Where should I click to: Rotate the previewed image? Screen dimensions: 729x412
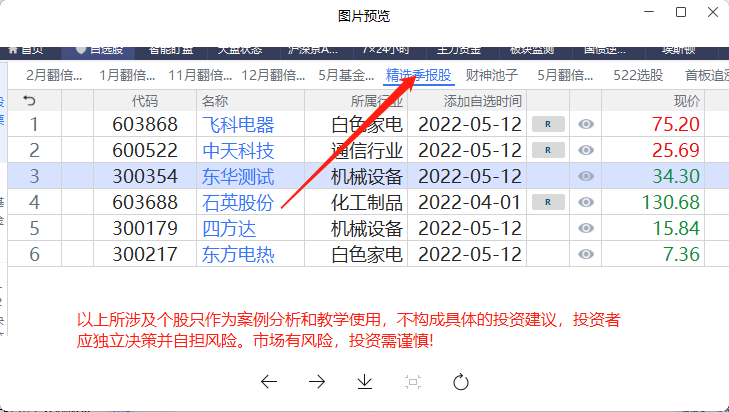point(461,382)
